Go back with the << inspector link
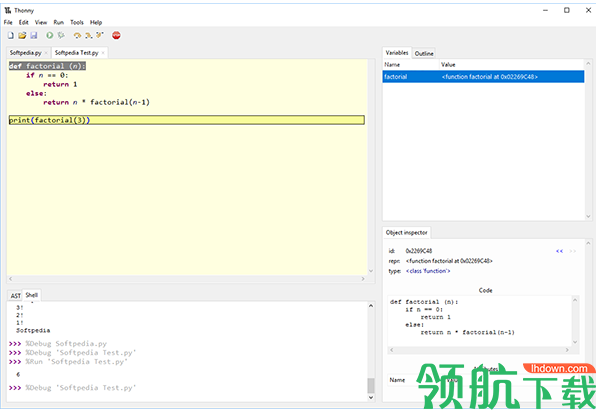Image resolution: width=596 pixels, height=416 pixels. click(x=560, y=251)
